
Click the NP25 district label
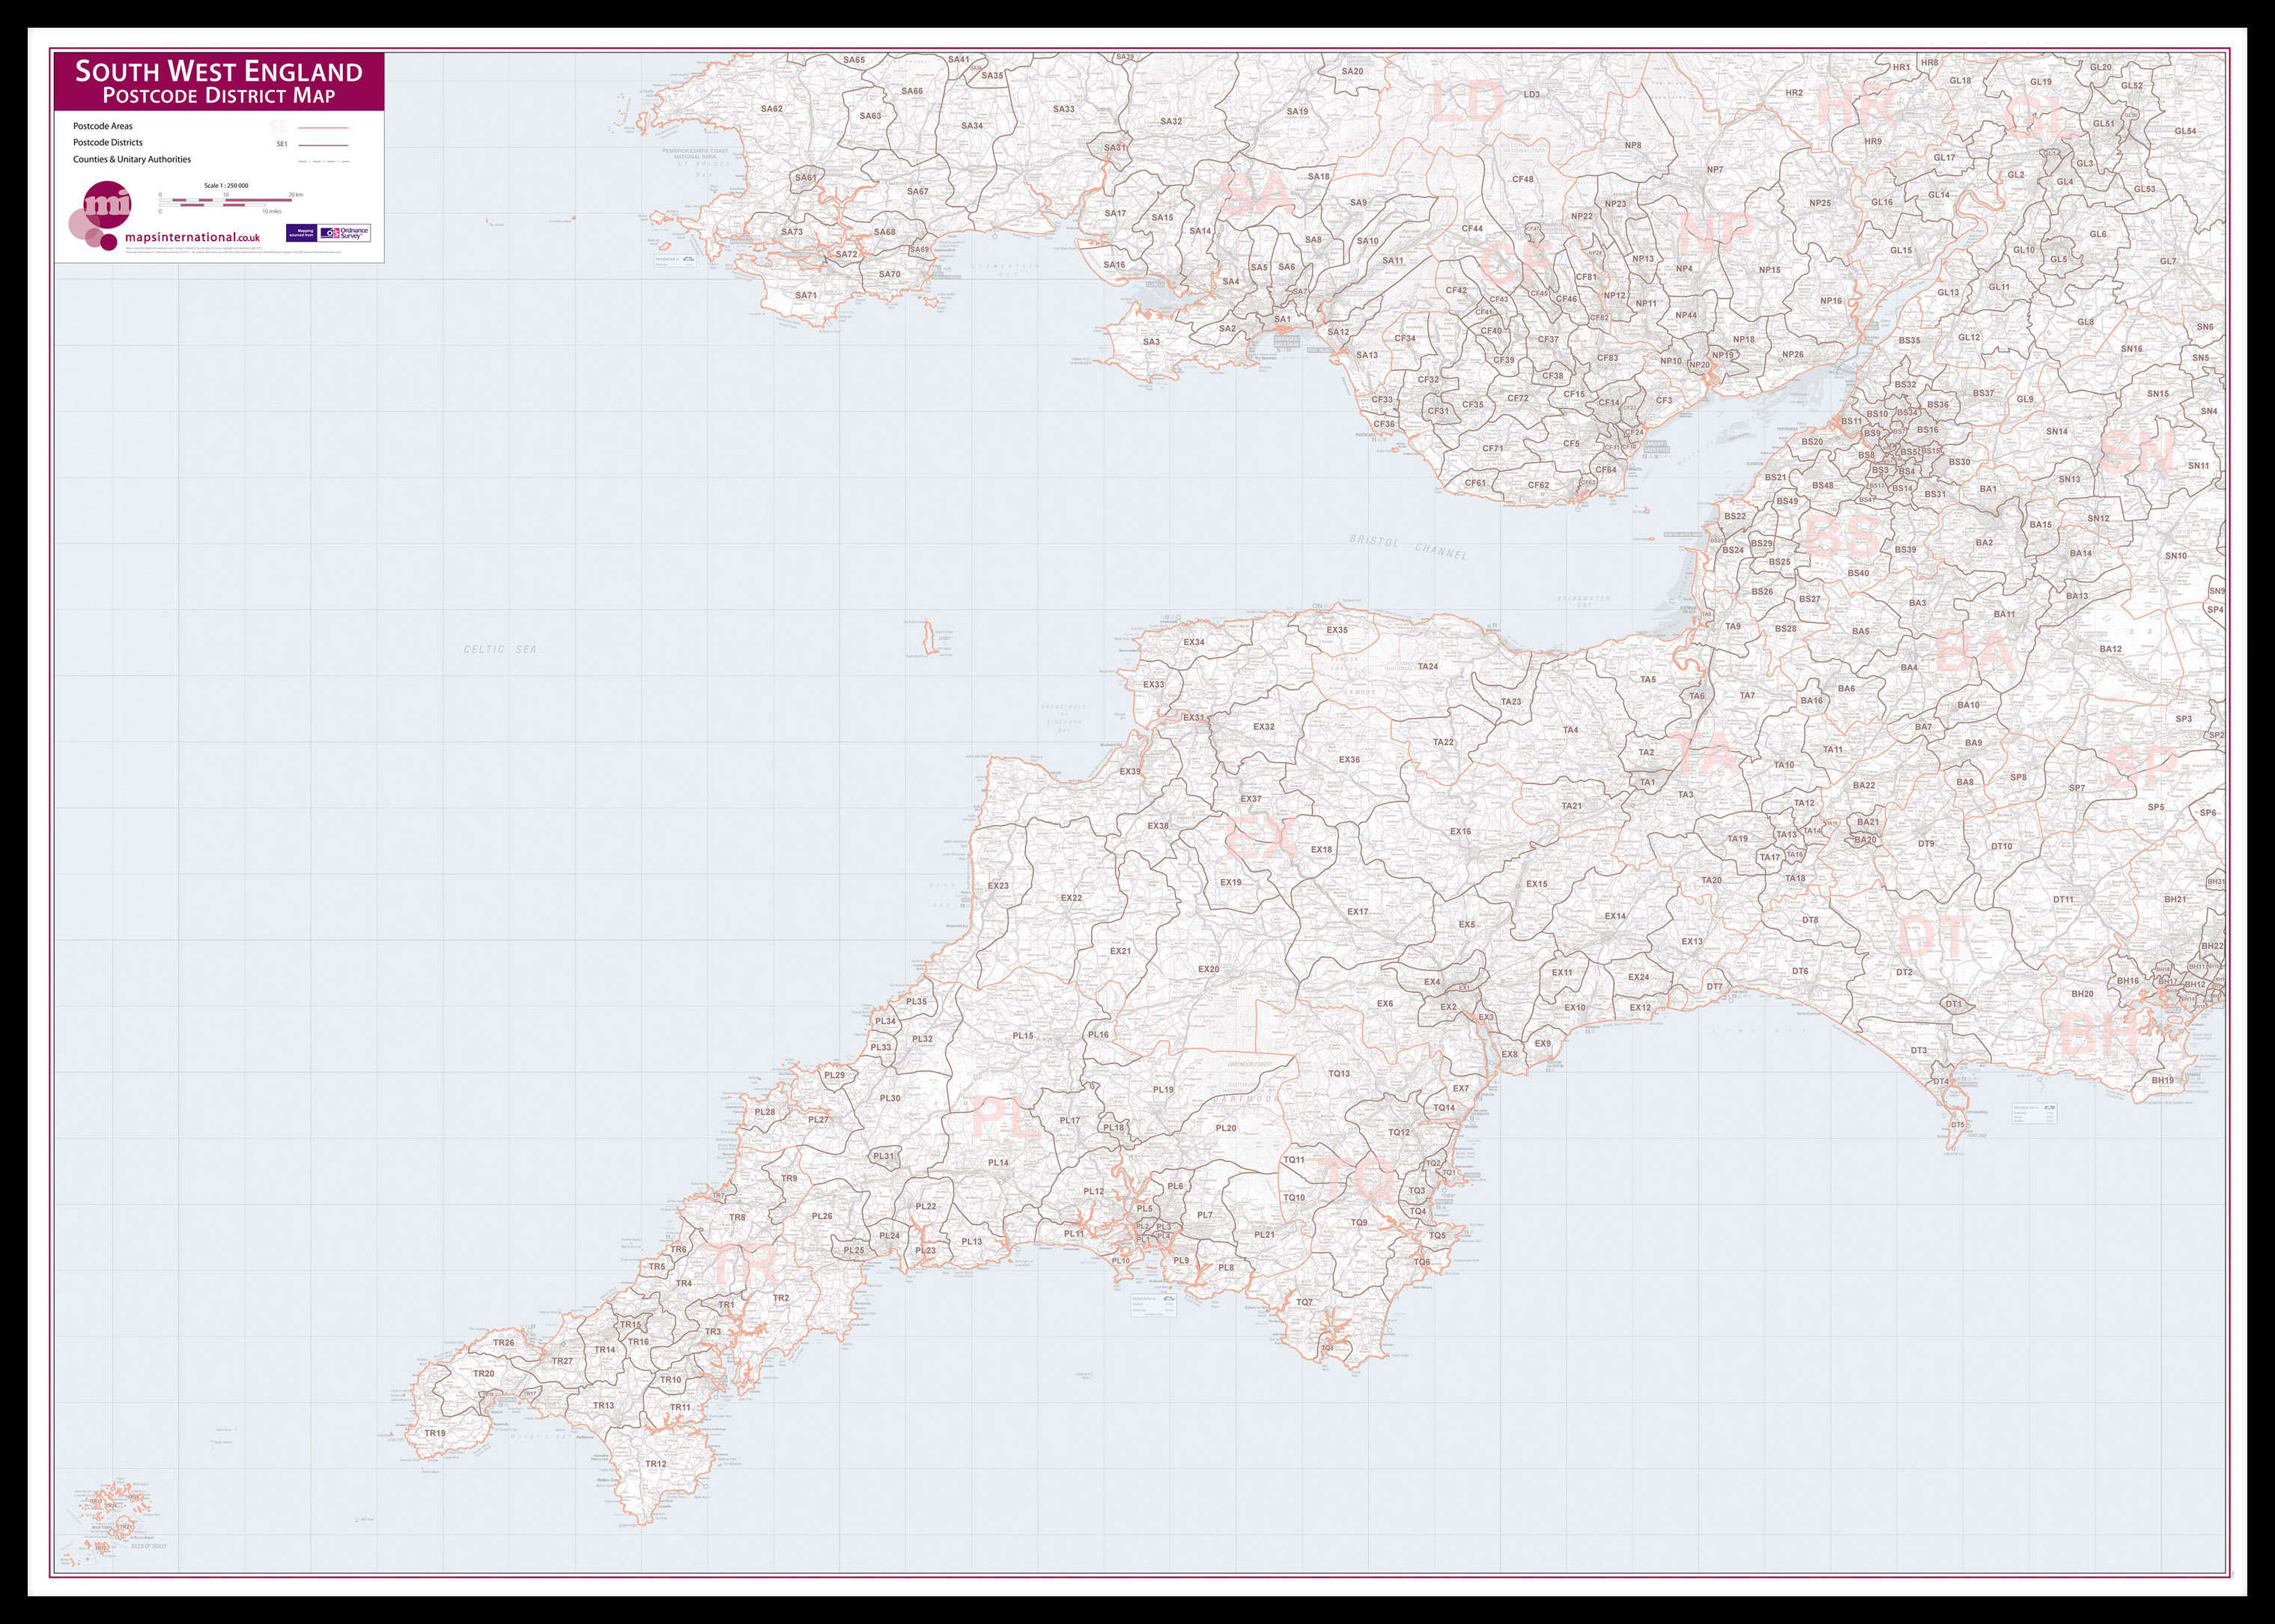point(1820,203)
